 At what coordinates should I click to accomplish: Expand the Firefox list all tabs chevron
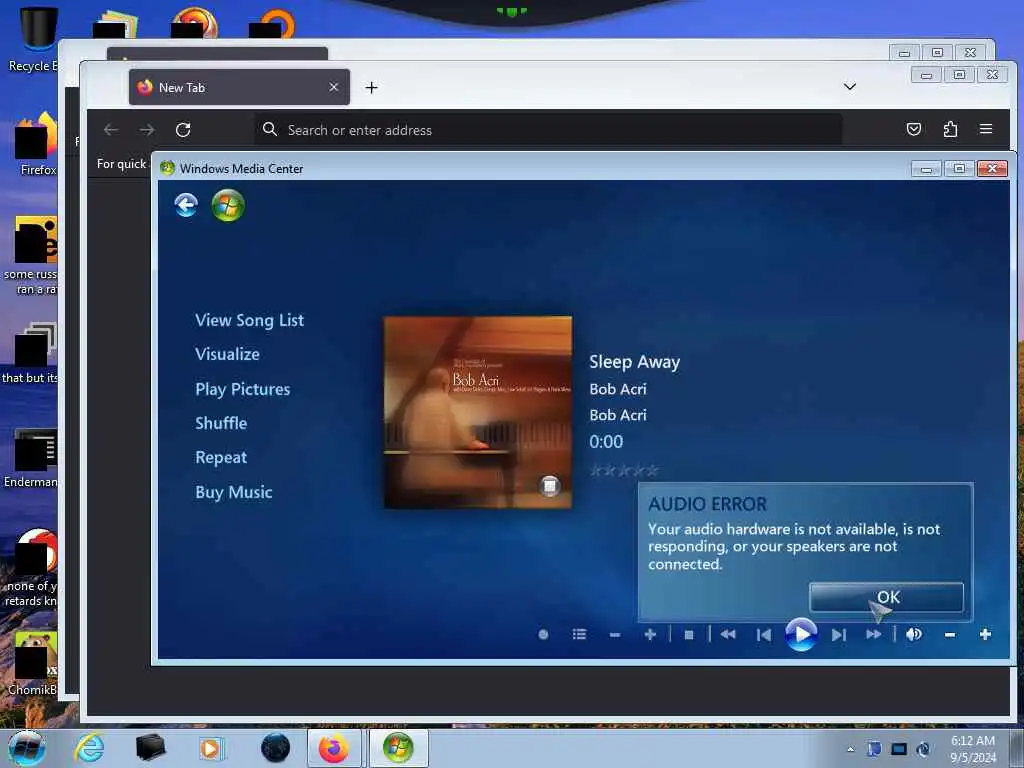click(850, 87)
